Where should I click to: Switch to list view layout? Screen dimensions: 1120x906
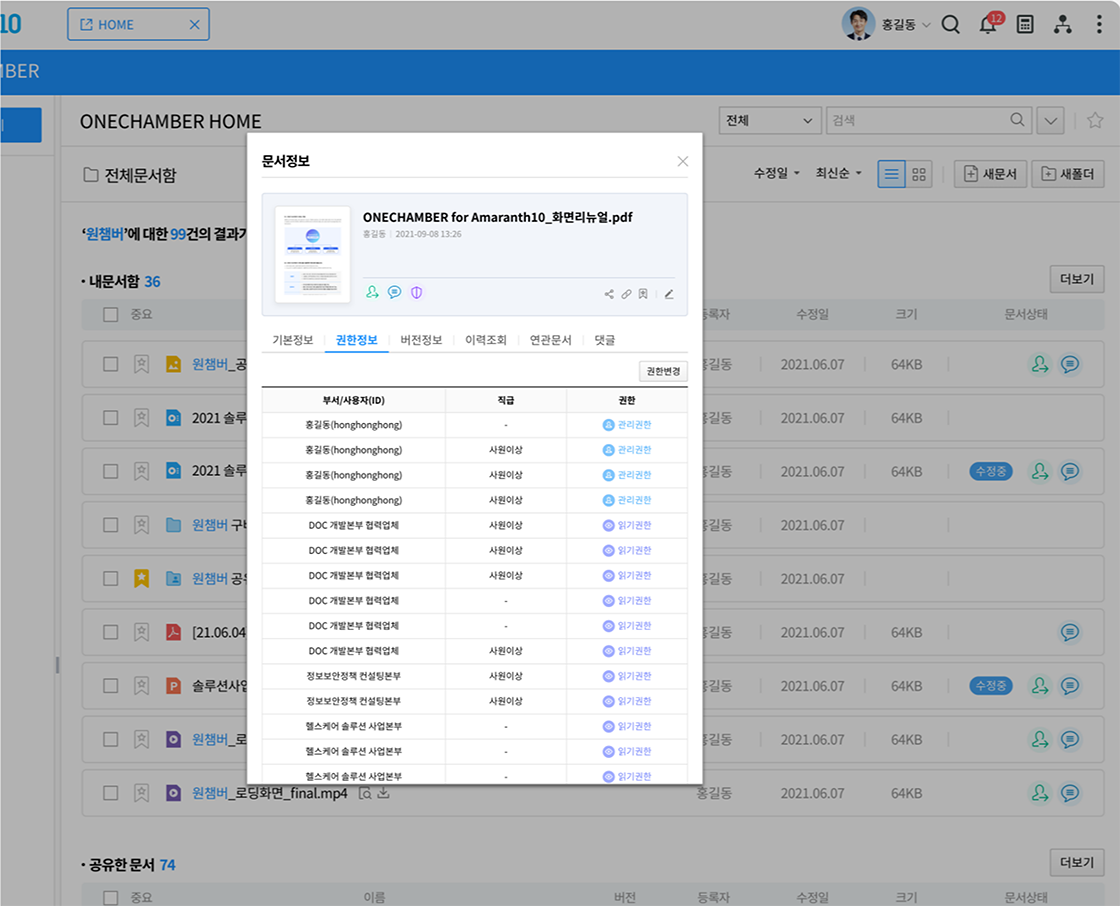tap(891, 174)
